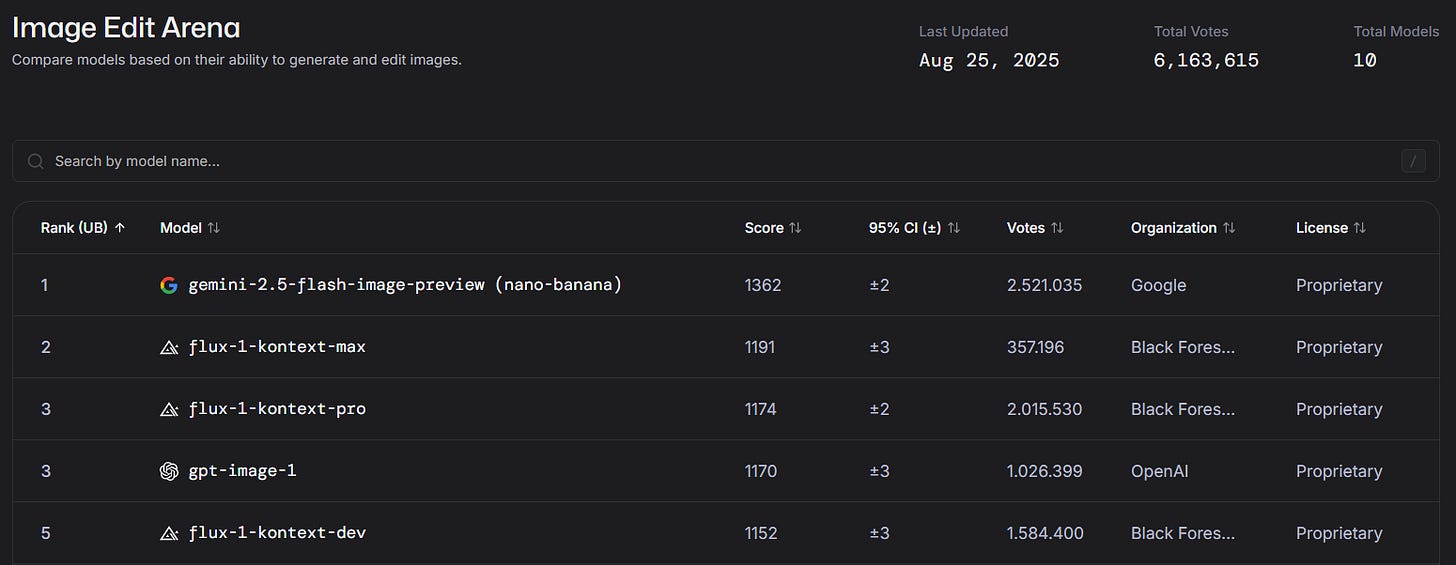This screenshot has height=565, width=1456.
Task: Click the Last Updated label
Action: (964, 32)
